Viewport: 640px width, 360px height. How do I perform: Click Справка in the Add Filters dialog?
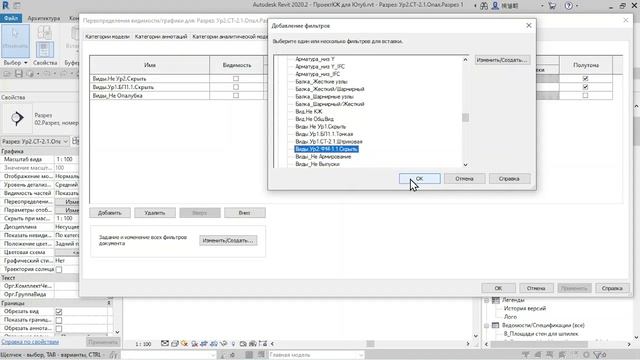(509, 179)
